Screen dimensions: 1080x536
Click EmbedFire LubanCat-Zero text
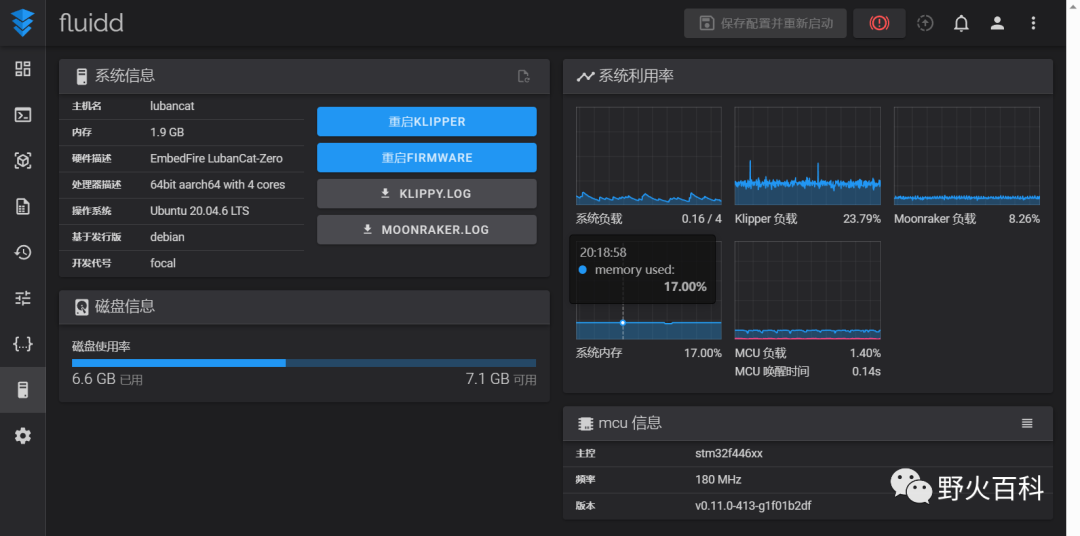(x=216, y=158)
